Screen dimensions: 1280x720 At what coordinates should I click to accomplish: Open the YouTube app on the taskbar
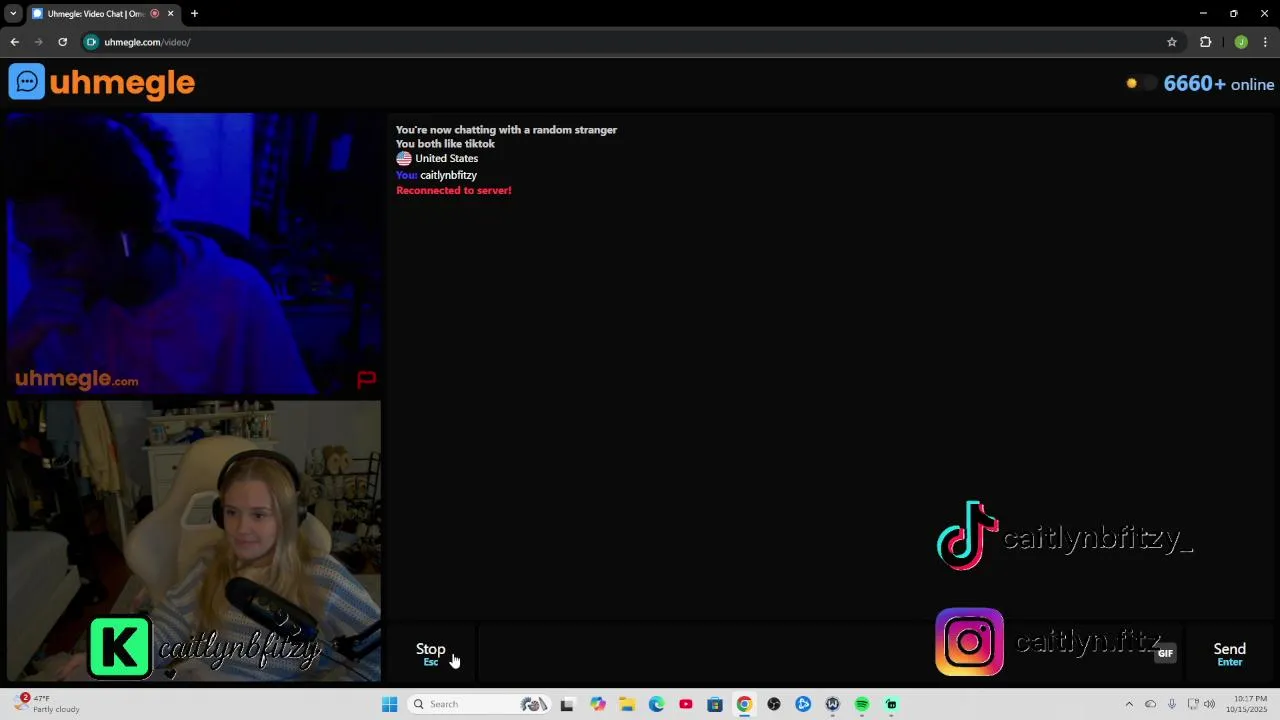pos(685,704)
